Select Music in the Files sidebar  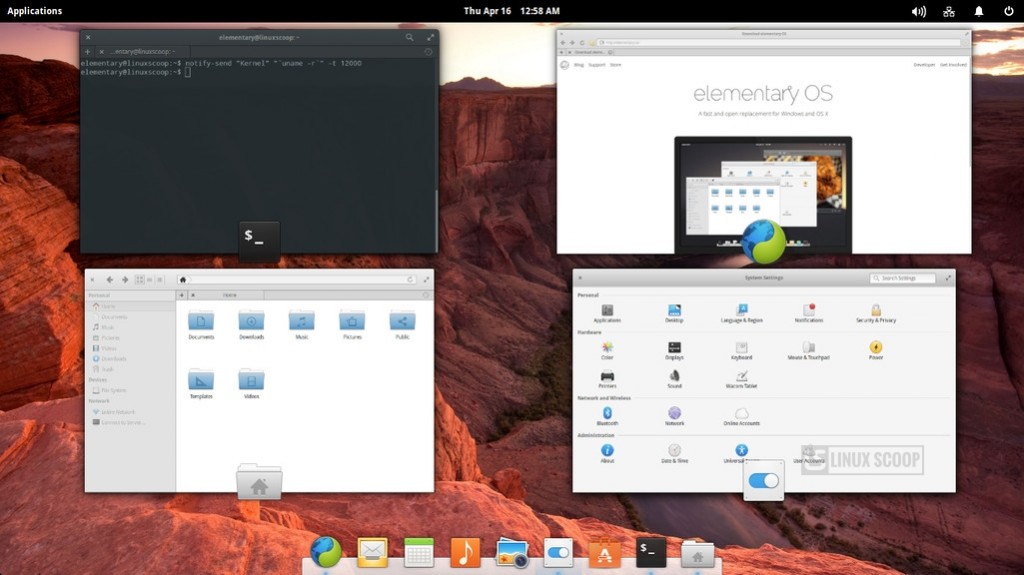108,327
